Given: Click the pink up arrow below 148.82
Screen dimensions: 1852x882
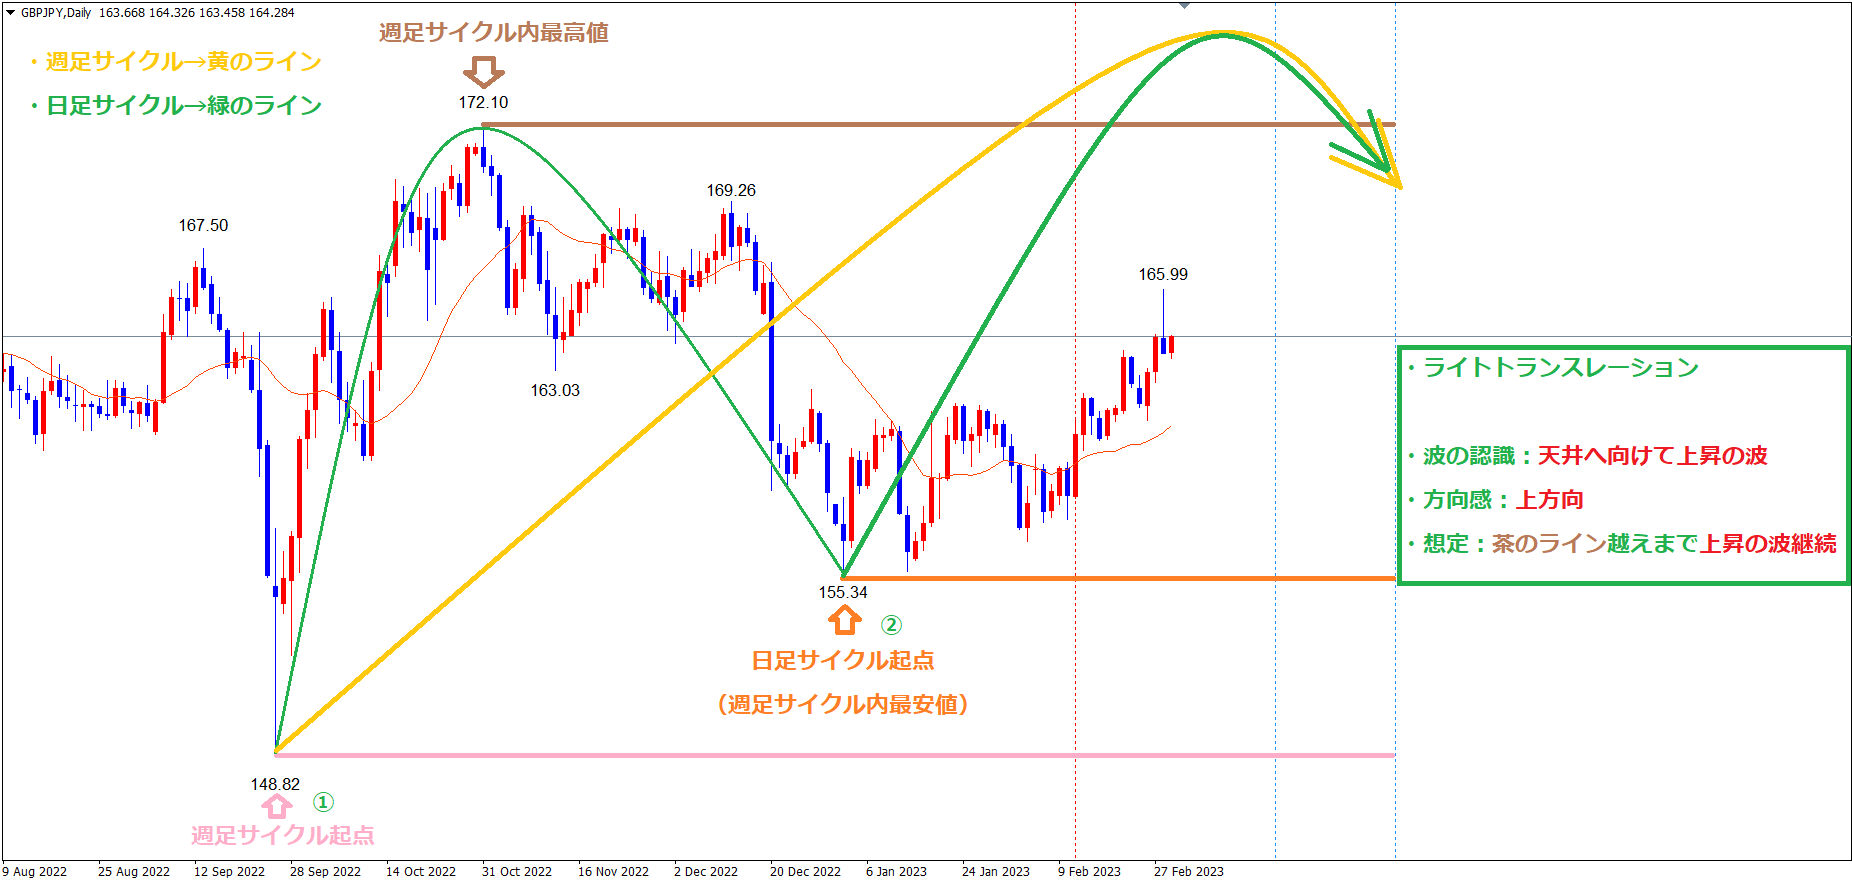Looking at the screenshot, I should 277,806.
